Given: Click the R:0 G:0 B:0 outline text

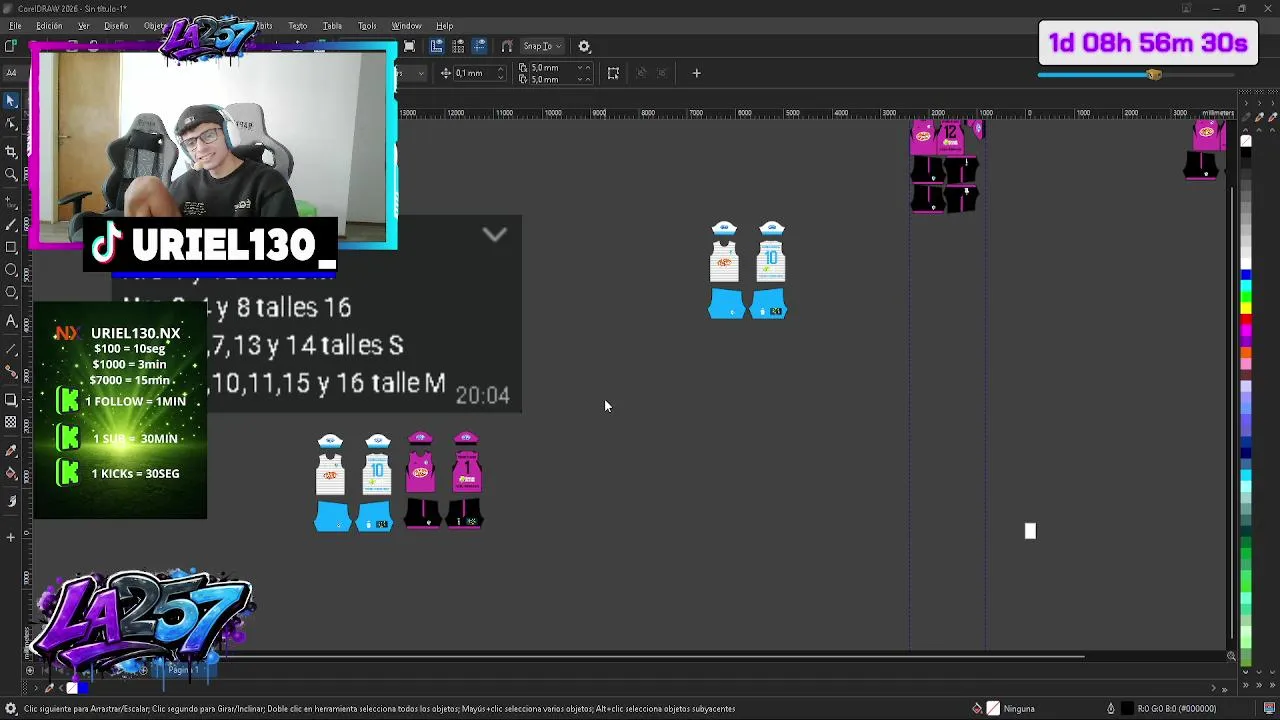Looking at the screenshot, I should (x=1177, y=709).
